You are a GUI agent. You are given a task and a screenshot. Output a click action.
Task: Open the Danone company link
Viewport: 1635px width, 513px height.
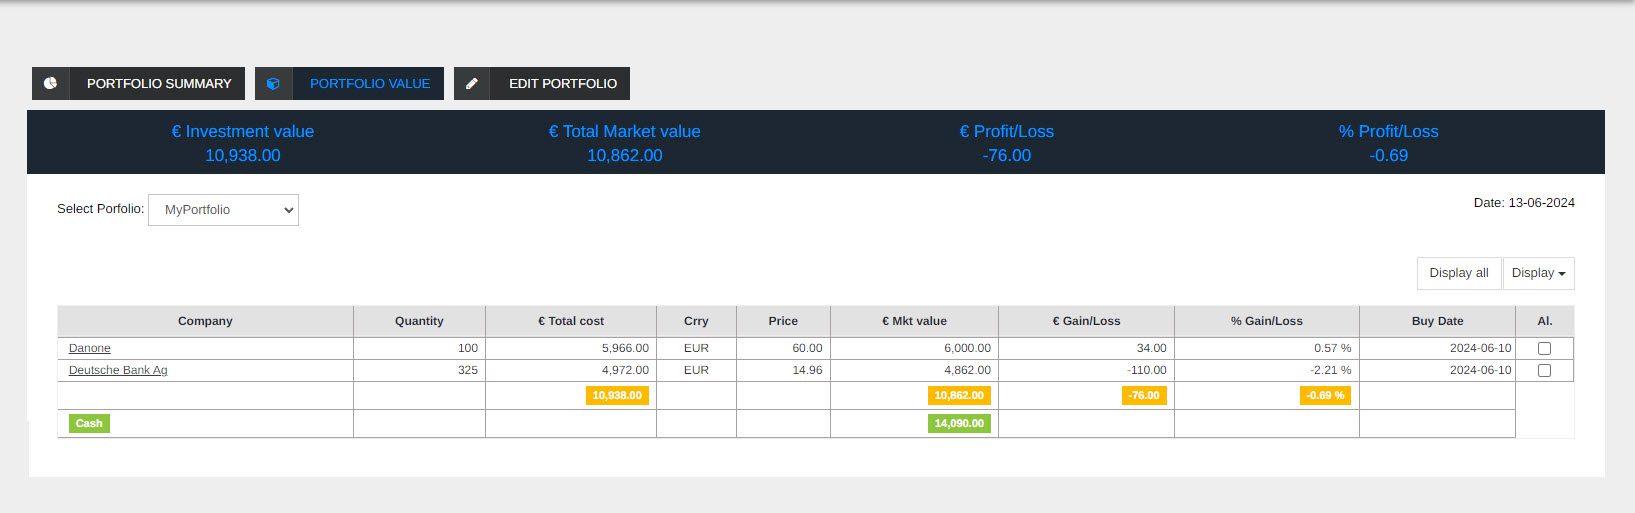tap(90, 348)
